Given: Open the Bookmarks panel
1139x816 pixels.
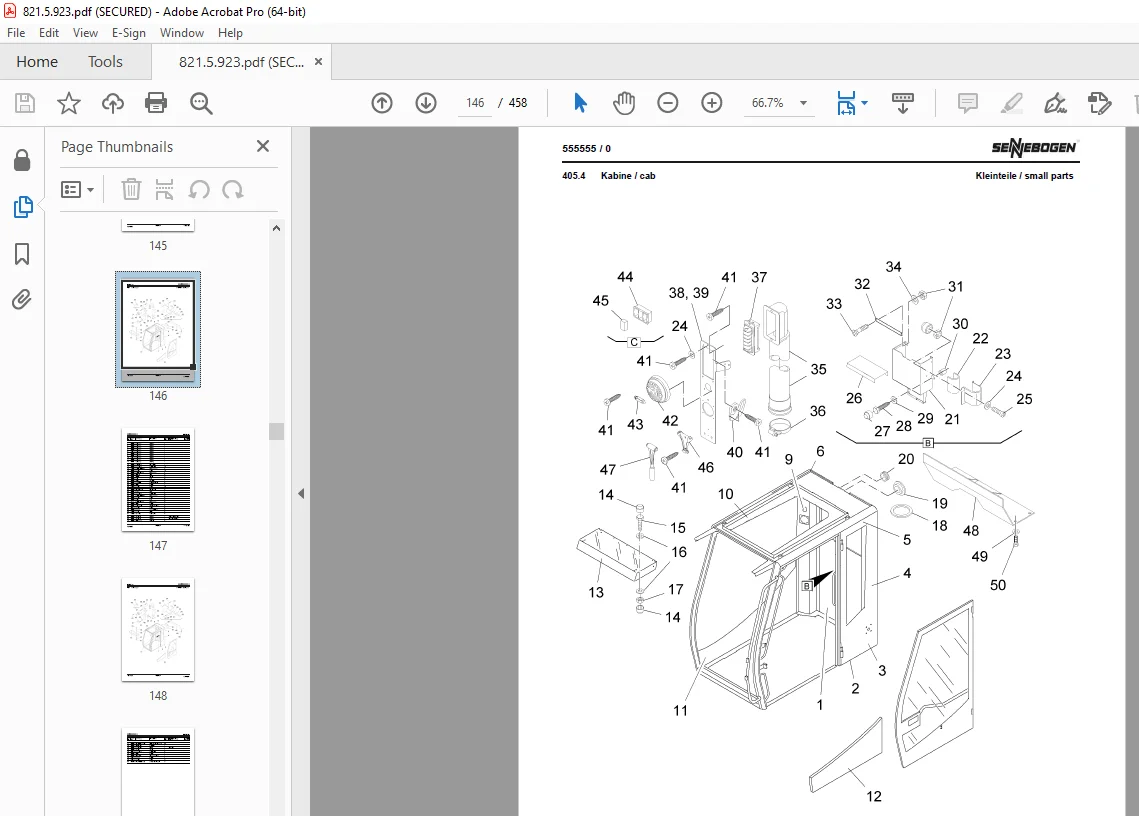Looking at the screenshot, I should pyautogui.click(x=23, y=254).
